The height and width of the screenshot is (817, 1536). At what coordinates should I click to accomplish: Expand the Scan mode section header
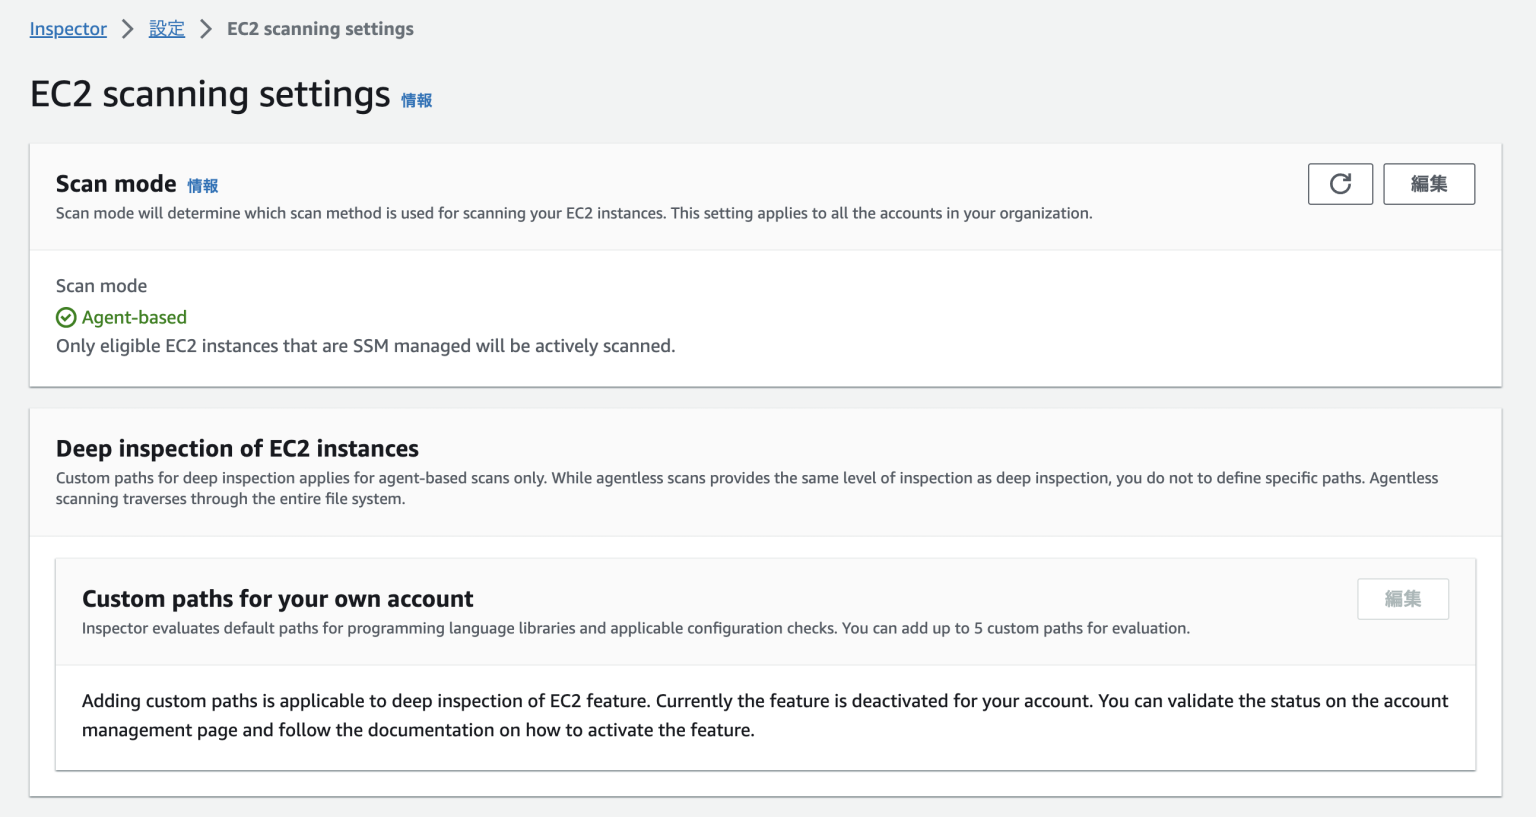116,183
